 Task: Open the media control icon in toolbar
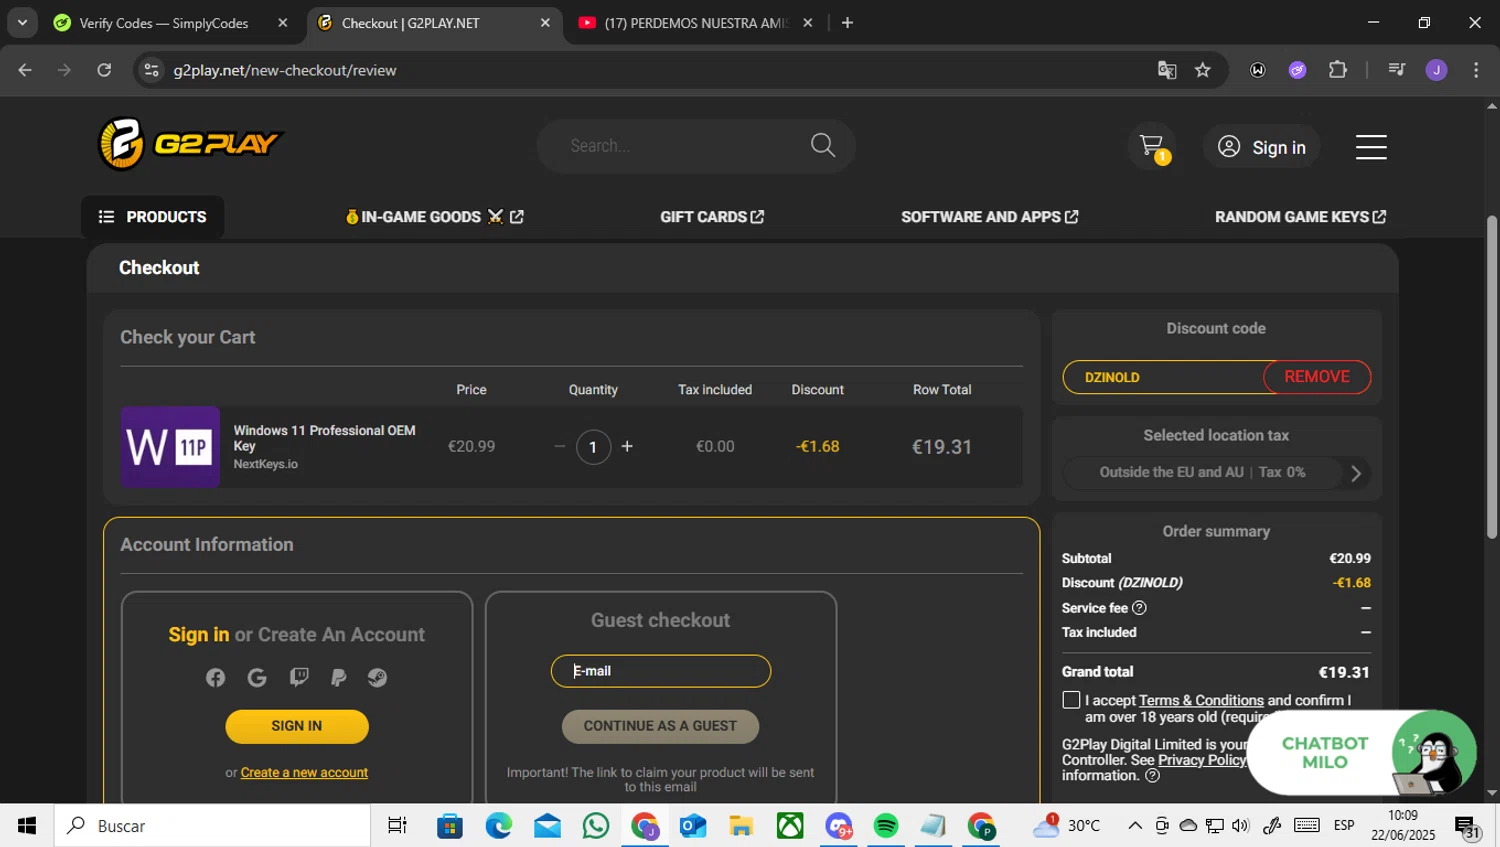point(1397,70)
